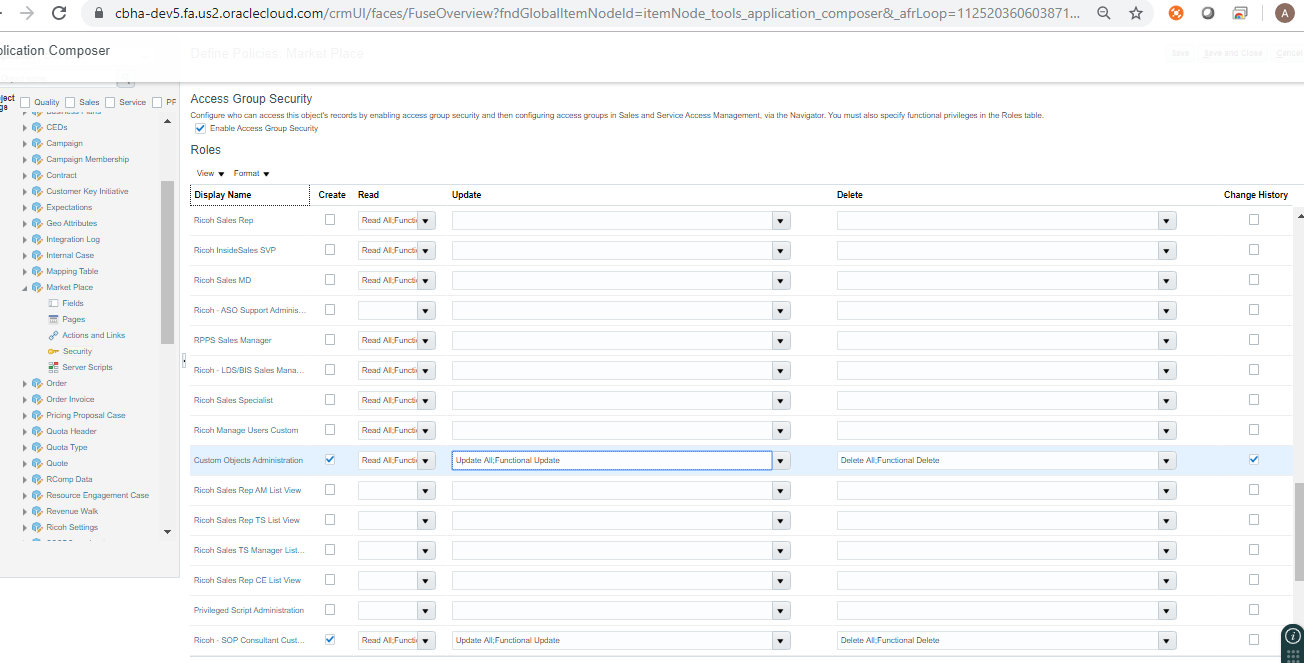Toggle the Sales filter checkbox
Viewport: 1304px width, 663px height.
point(70,102)
